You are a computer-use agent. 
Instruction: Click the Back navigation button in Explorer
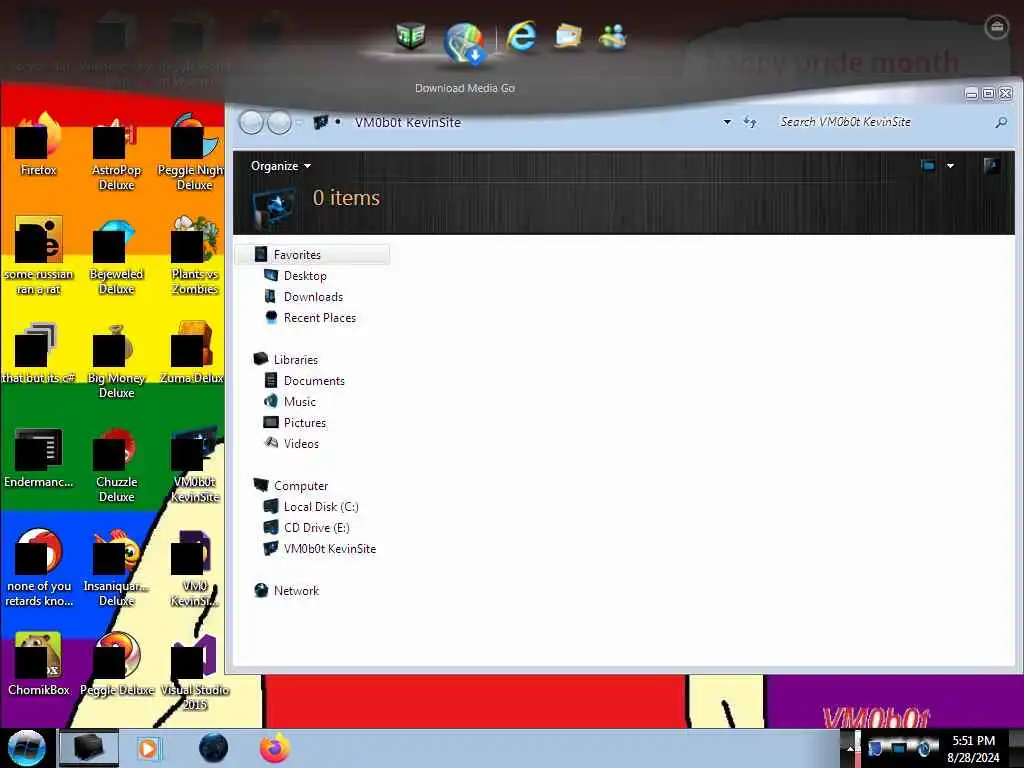click(251, 122)
